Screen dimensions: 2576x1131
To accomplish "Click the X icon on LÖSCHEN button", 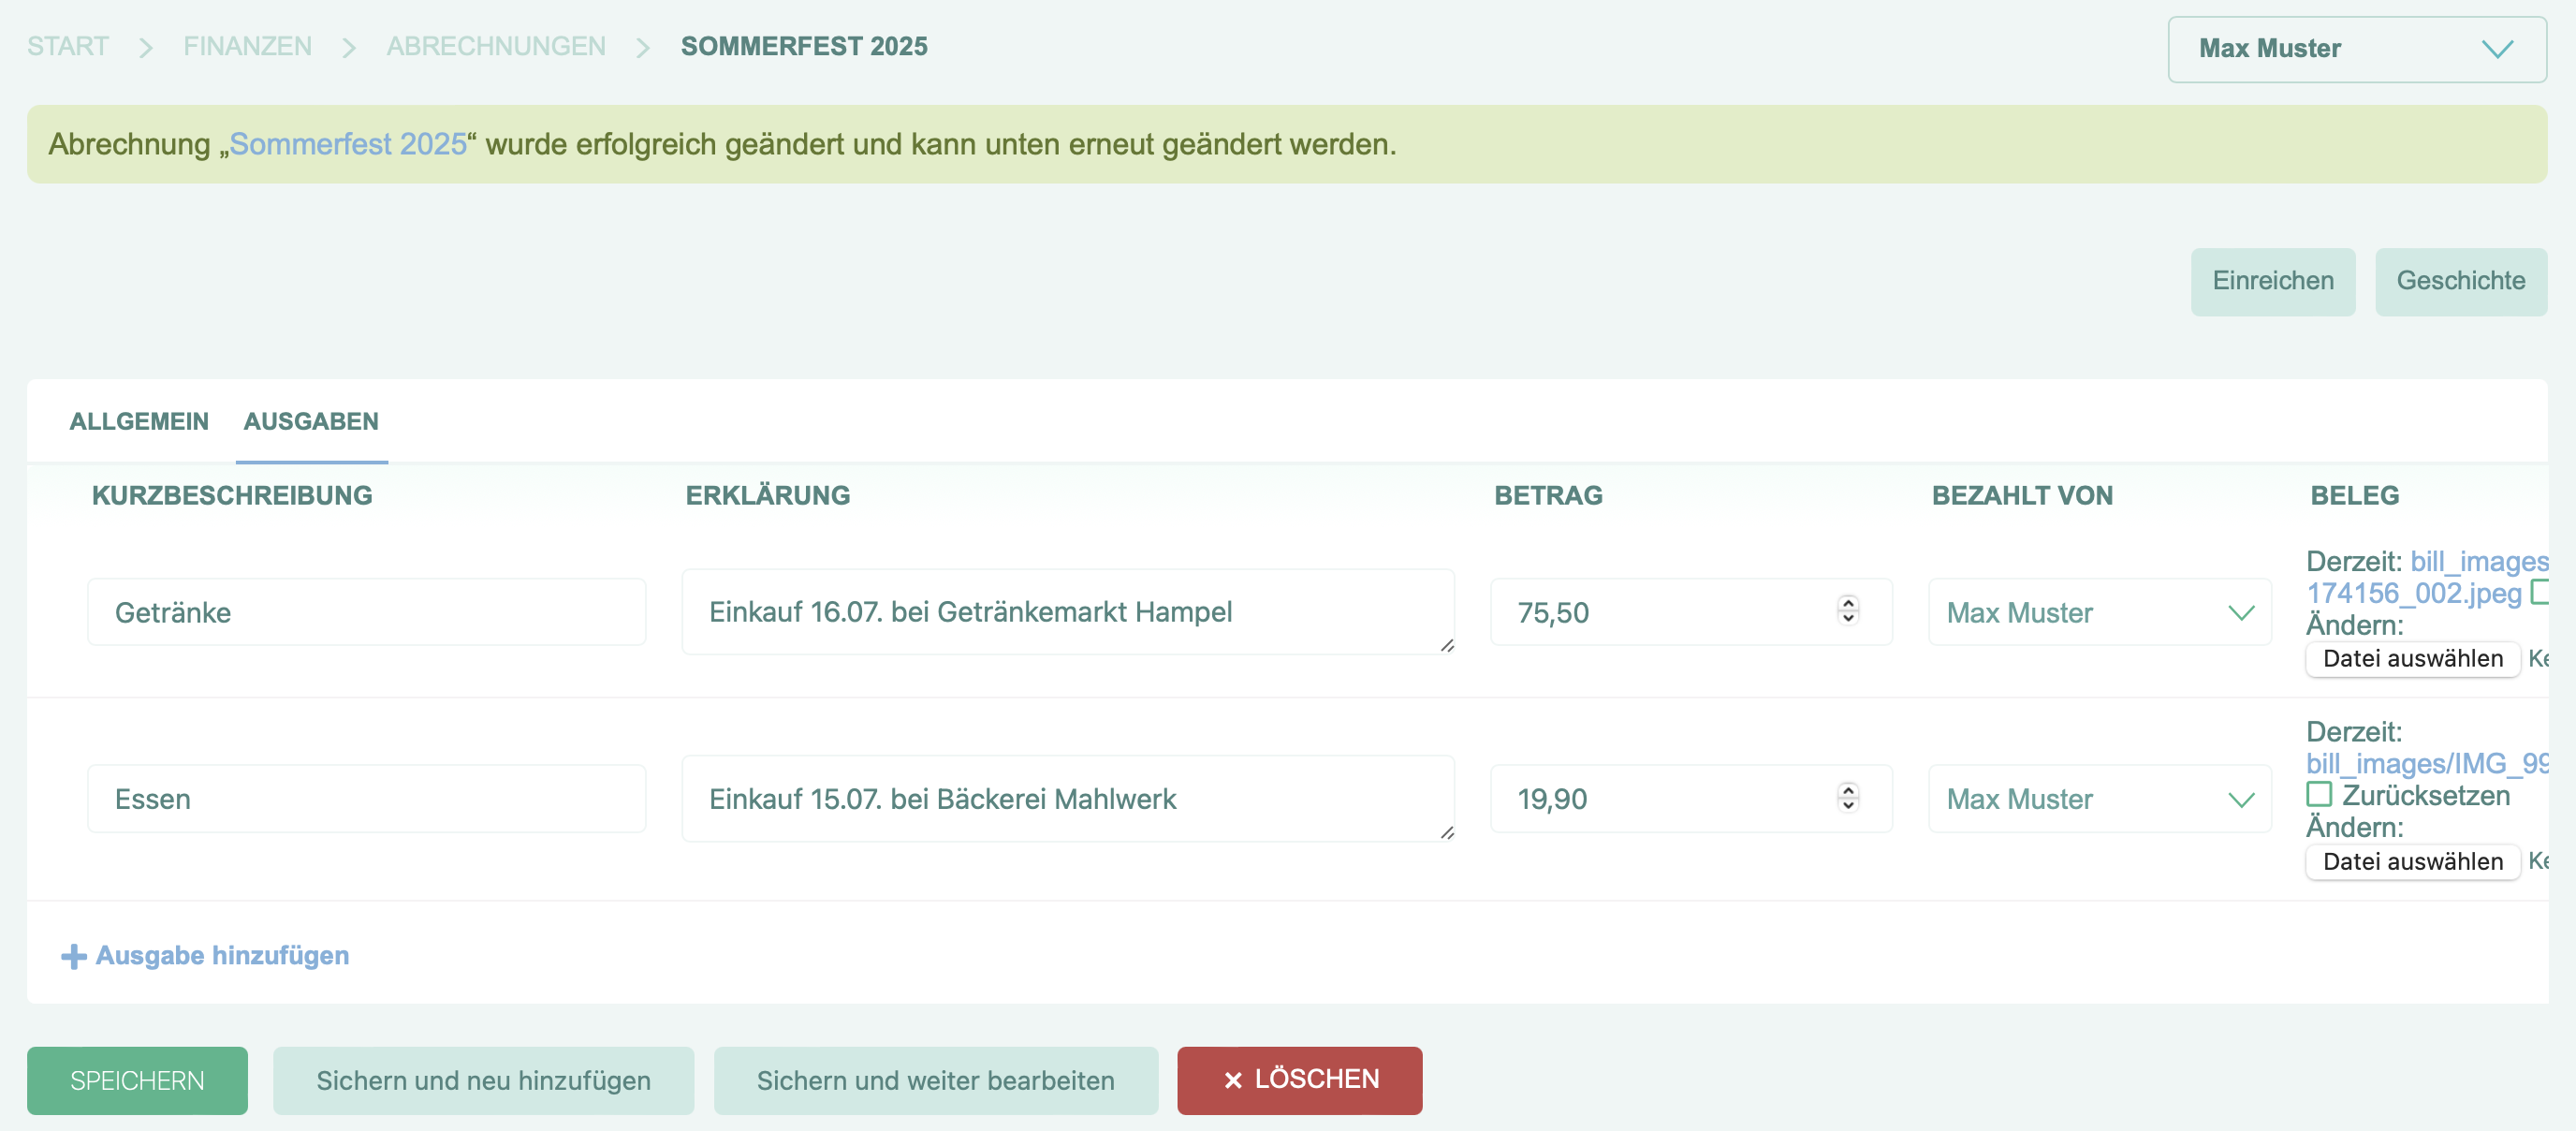I will (x=1233, y=1080).
